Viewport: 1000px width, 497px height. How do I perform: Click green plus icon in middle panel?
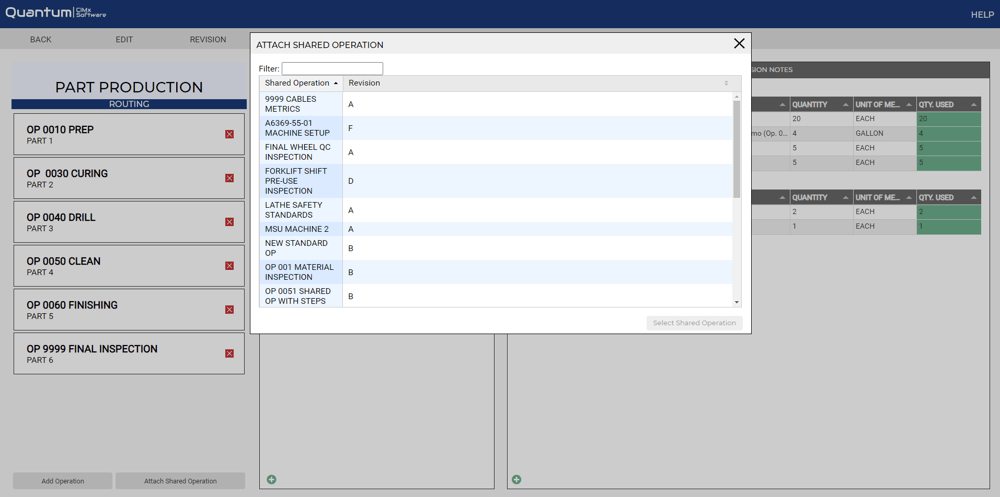tap(271, 480)
